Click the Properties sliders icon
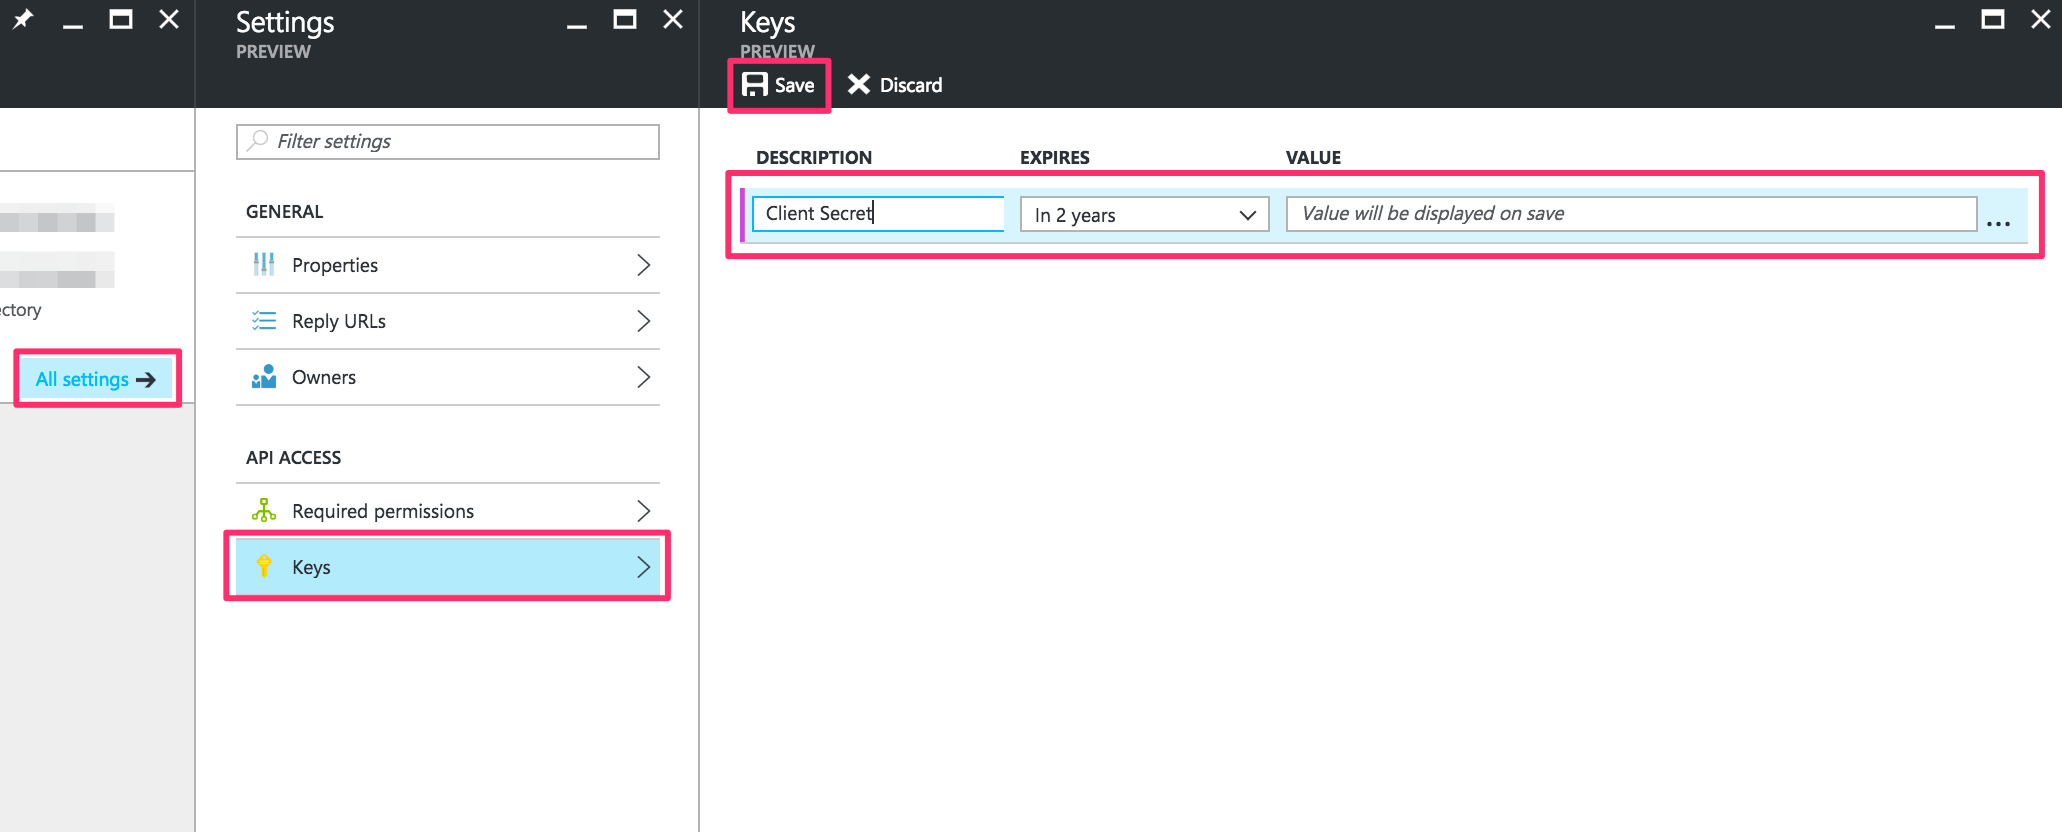Image resolution: width=2062 pixels, height=832 pixels. click(x=264, y=265)
